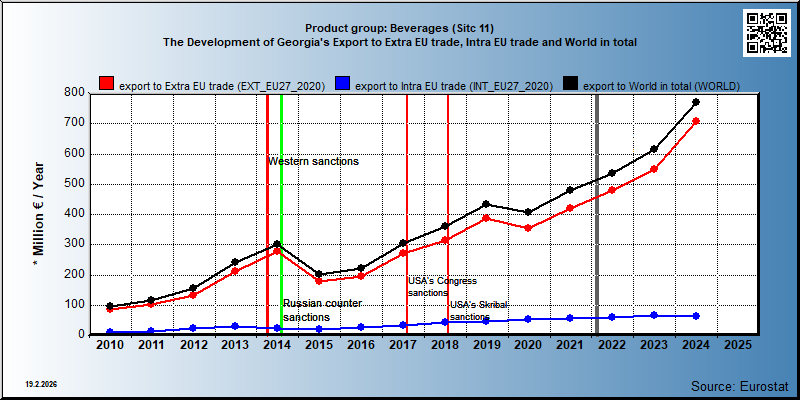Click the blue Intra EU data point for 2024
Screen dimensions: 800x400
coord(695,316)
